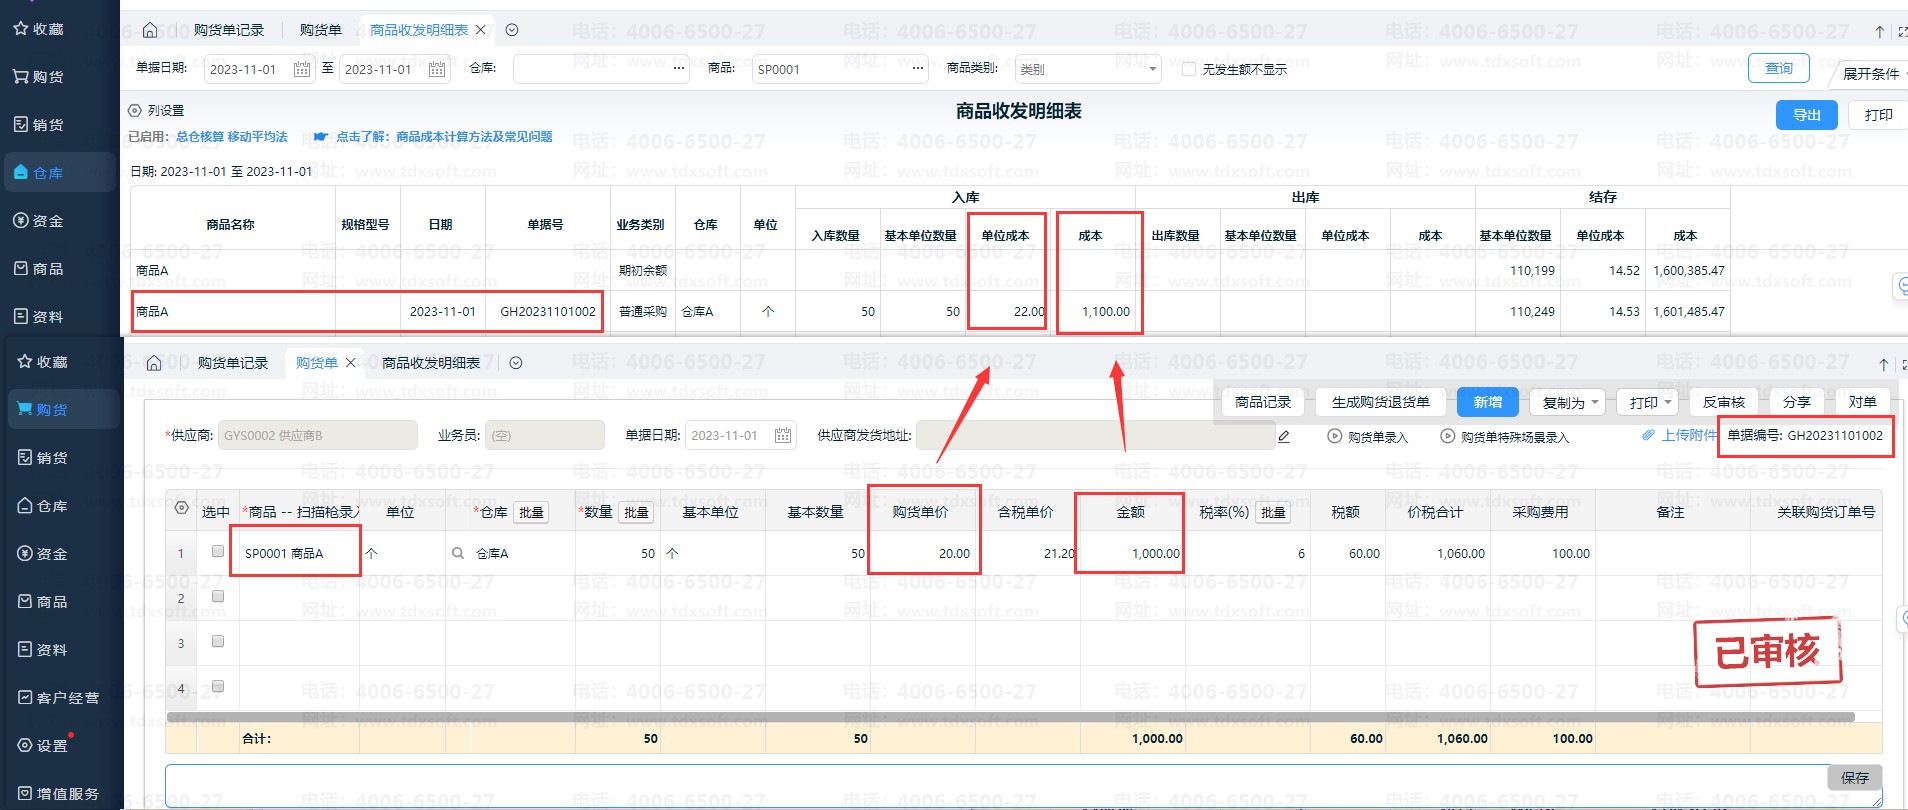The height and width of the screenshot is (810, 1908).
Task: Open tab list circle-arrow in top tab bar
Action: point(512,30)
